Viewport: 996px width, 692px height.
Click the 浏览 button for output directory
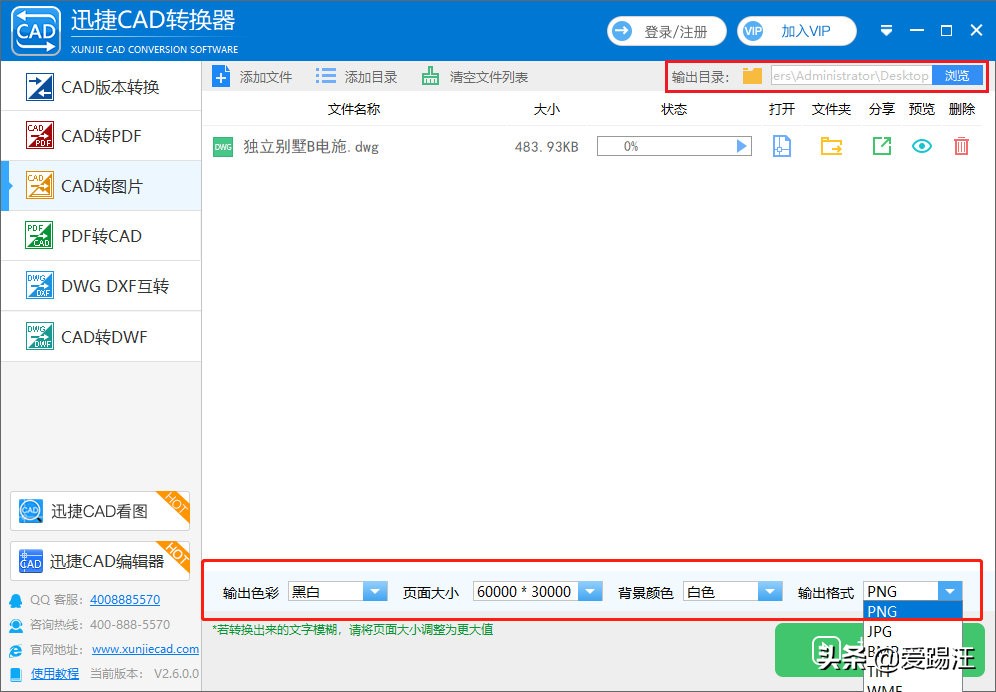pyautogui.click(x=957, y=75)
